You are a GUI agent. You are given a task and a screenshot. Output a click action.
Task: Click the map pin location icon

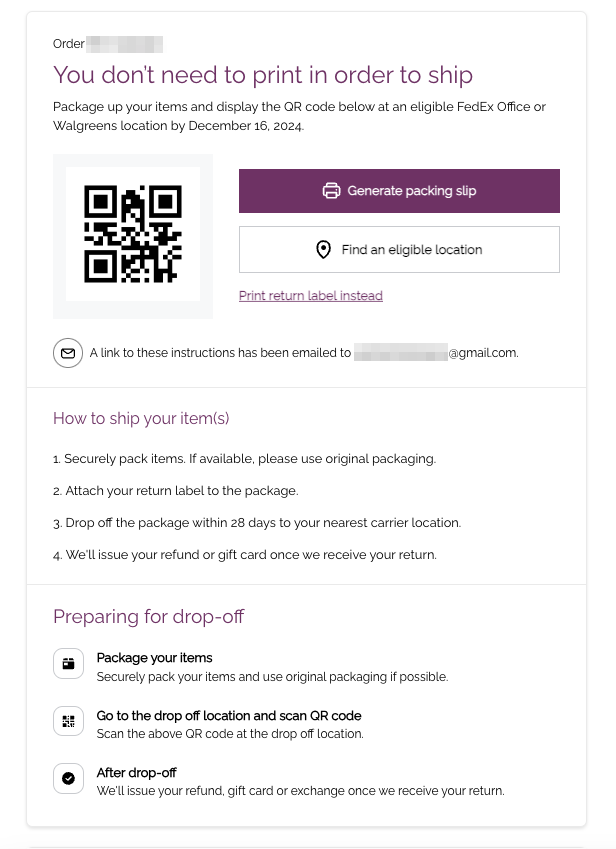pyautogui.click(x=323, y=250)
